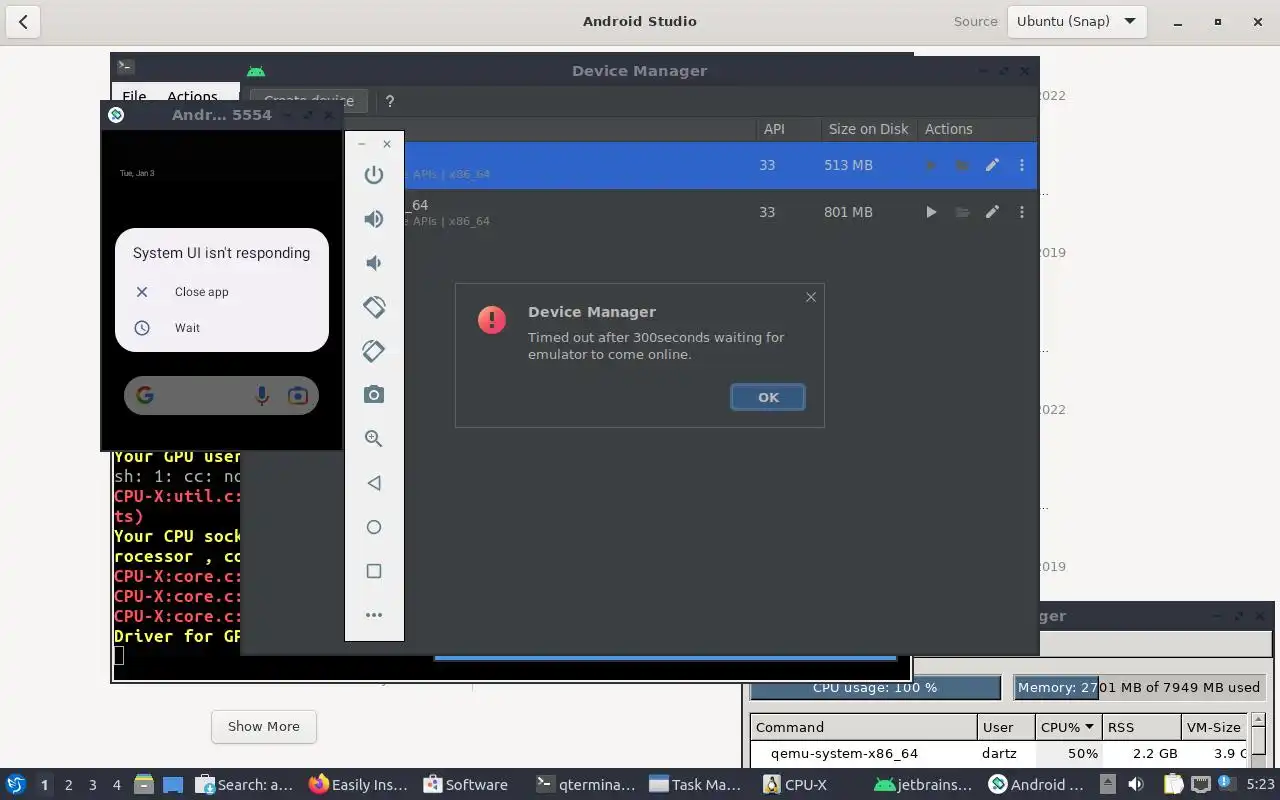Tap Google G logo in emulator
1280x800 pixels.
pyautogui.click(x=145, y=395)
